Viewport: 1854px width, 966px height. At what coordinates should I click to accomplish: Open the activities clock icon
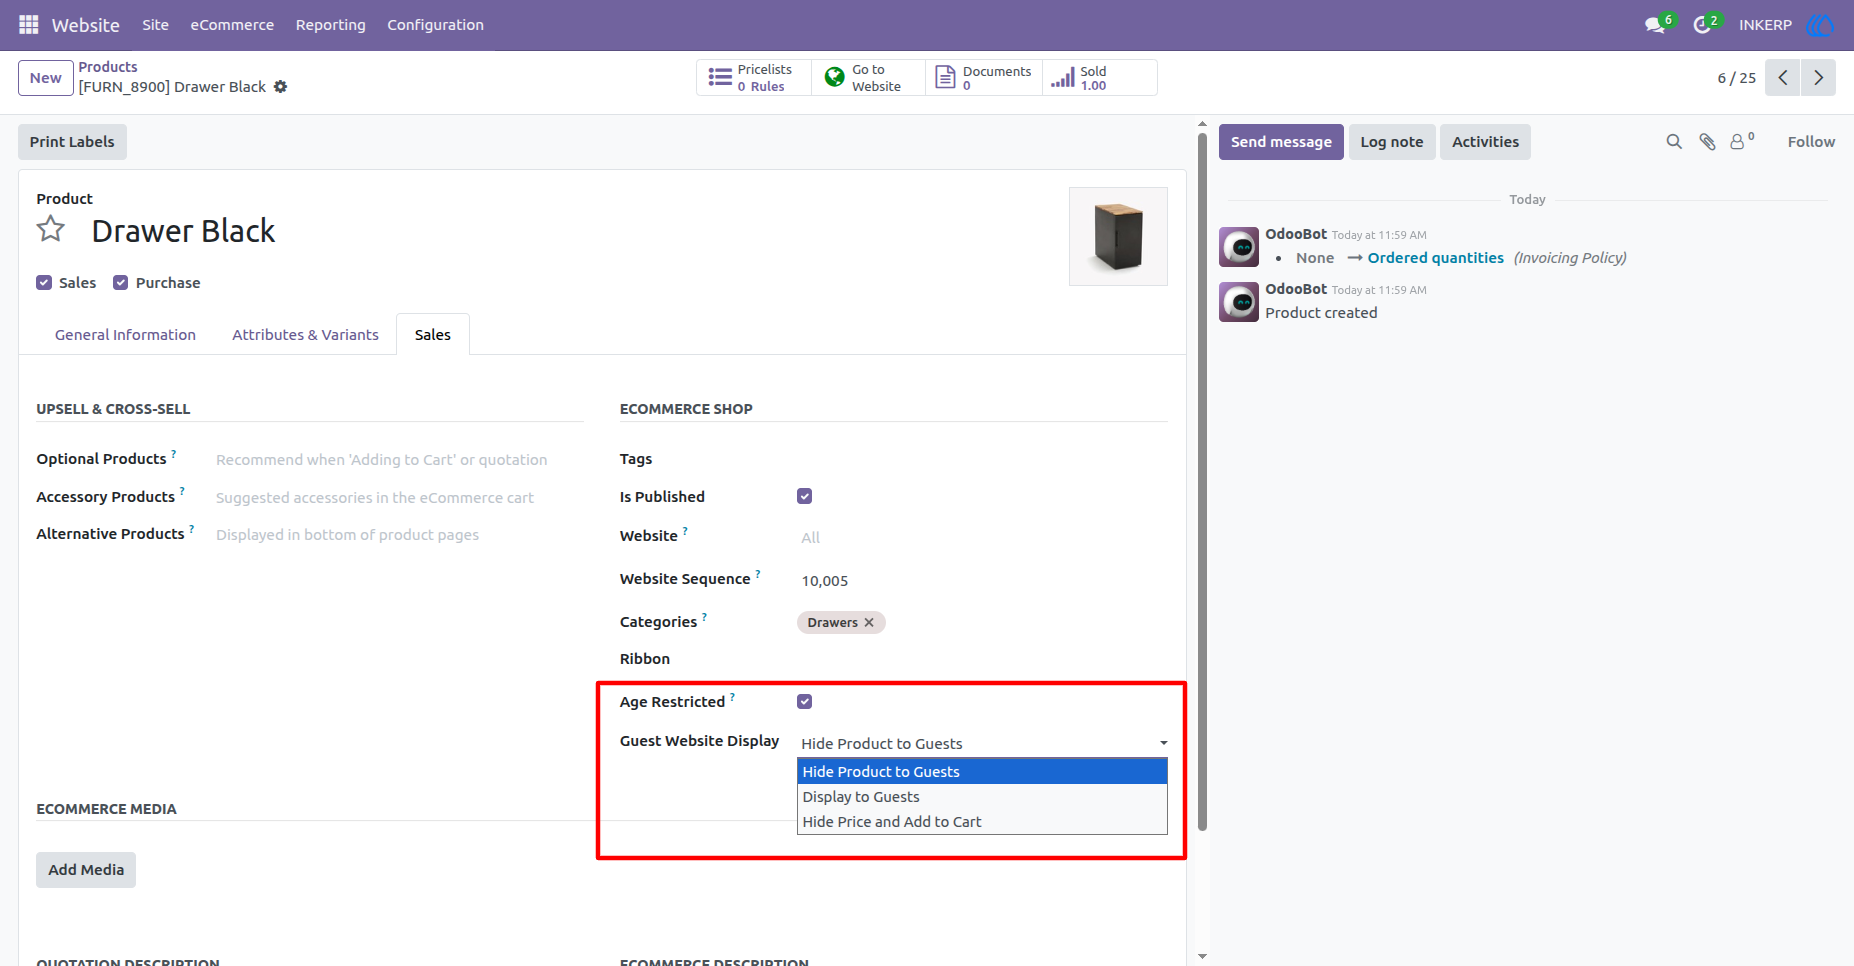[1702, 24]
